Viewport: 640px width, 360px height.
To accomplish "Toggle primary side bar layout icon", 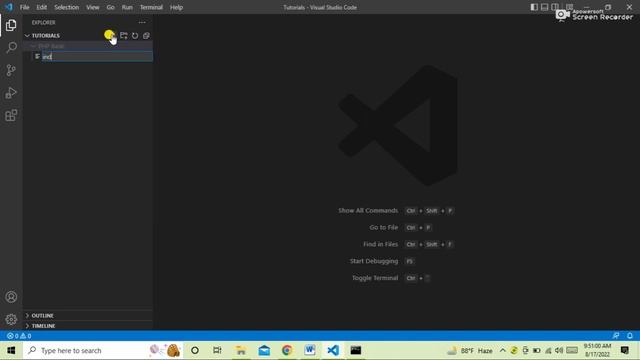I will pyautogui.click(x=534, y=7).
